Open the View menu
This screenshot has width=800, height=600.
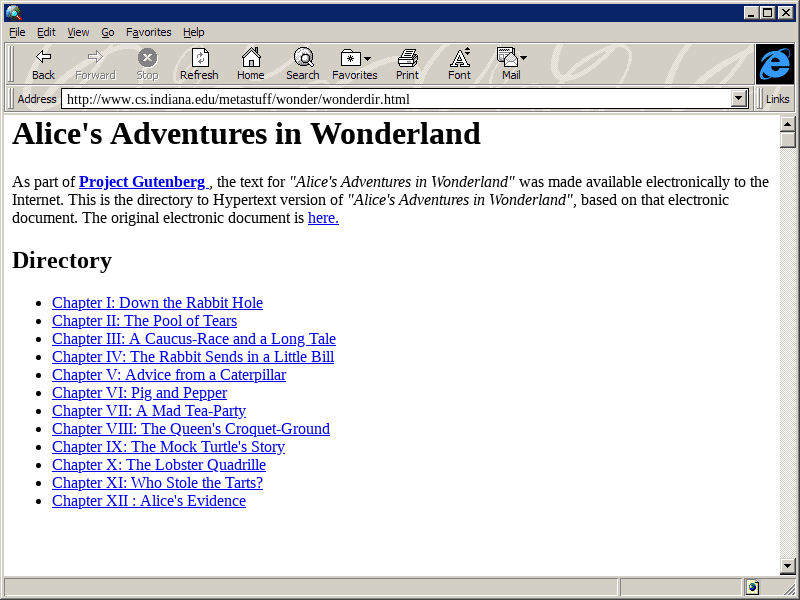(x=78, y=32)
